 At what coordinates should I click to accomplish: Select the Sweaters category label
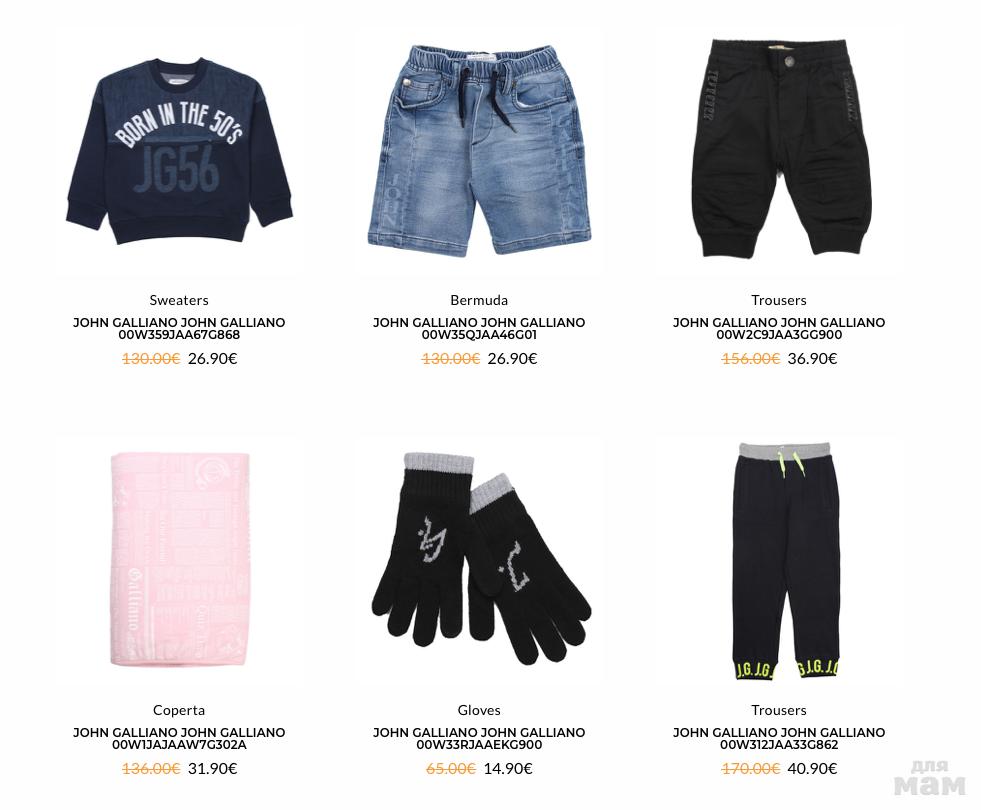pyautogui.click(x=179, y=300)
